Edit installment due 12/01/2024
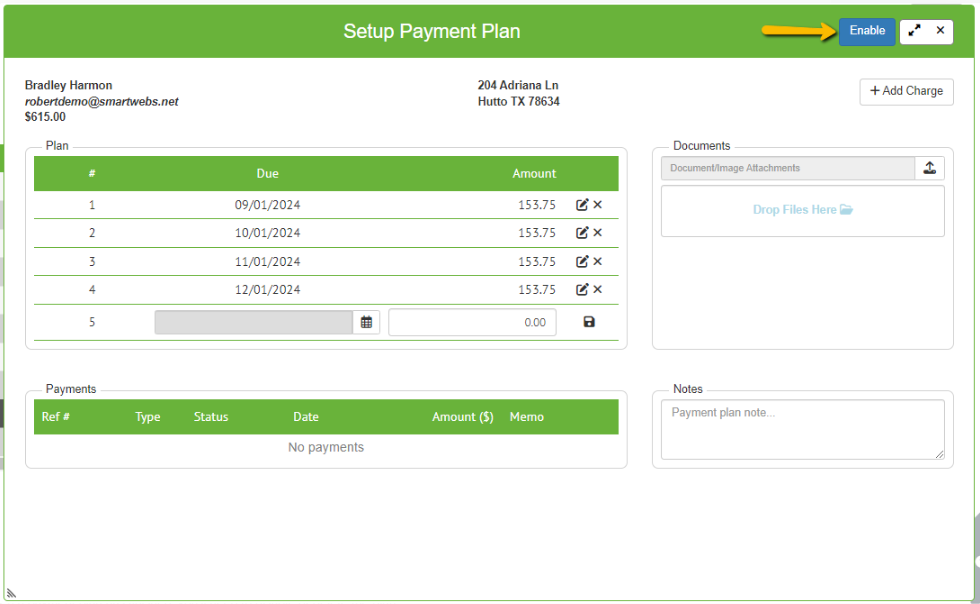The image size is (980, 604). [x=582, y=289]
